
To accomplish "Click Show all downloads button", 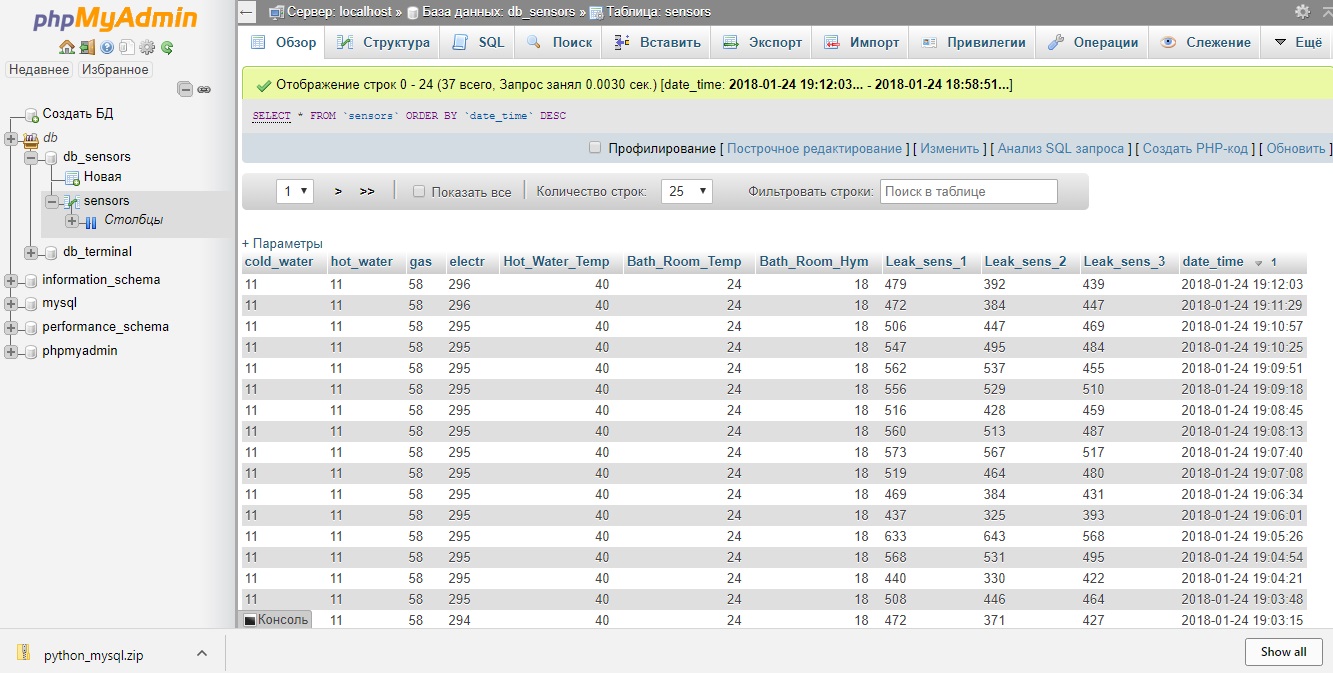I will [x=1283, y=652].
